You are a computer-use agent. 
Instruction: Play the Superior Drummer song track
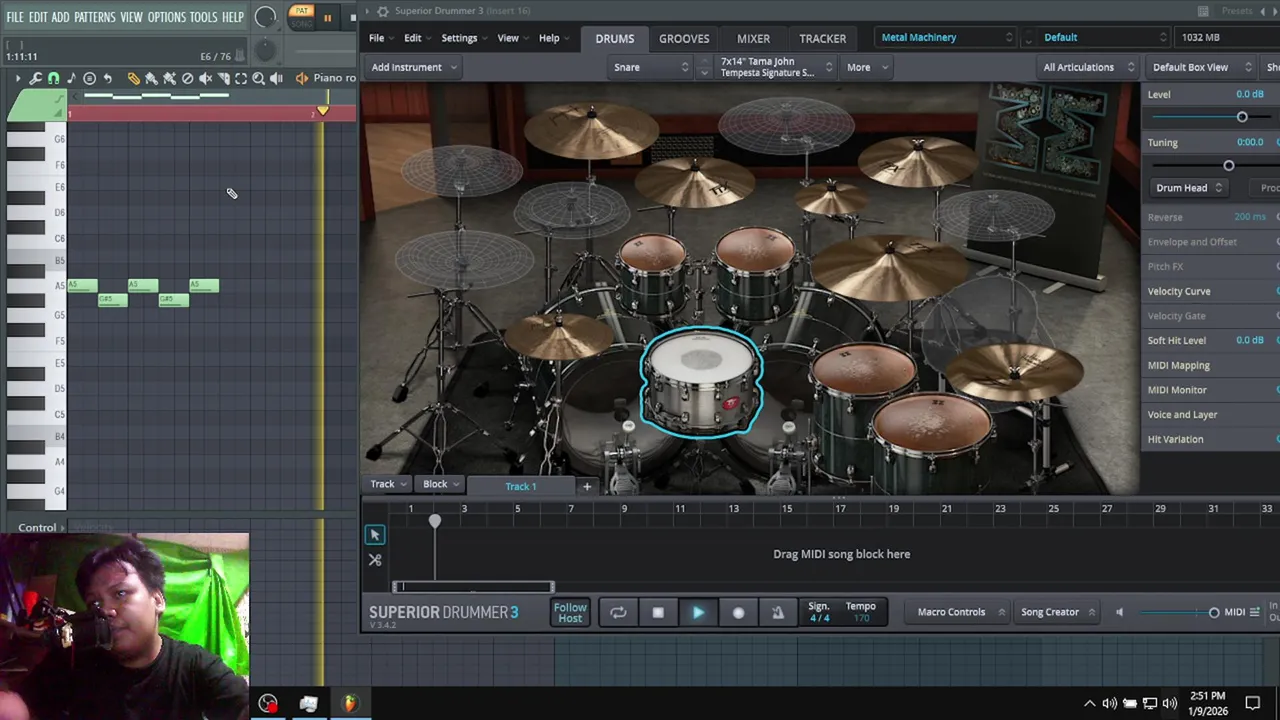(698, 613)
